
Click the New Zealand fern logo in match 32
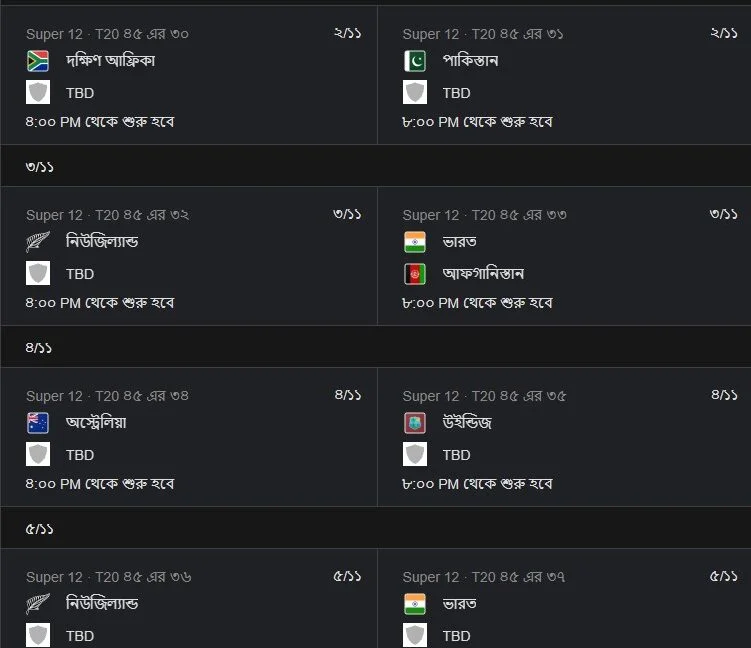pos(38,242)
